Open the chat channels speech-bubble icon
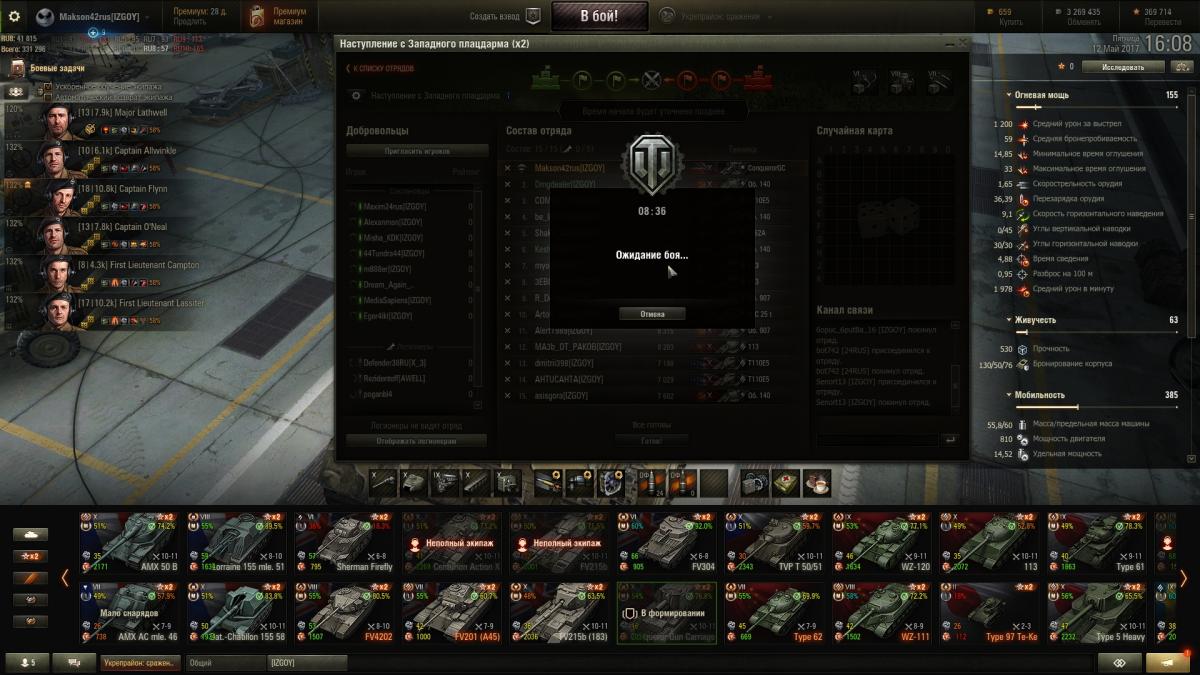This screenshot has height=675, width=1200. pos(68,662)
